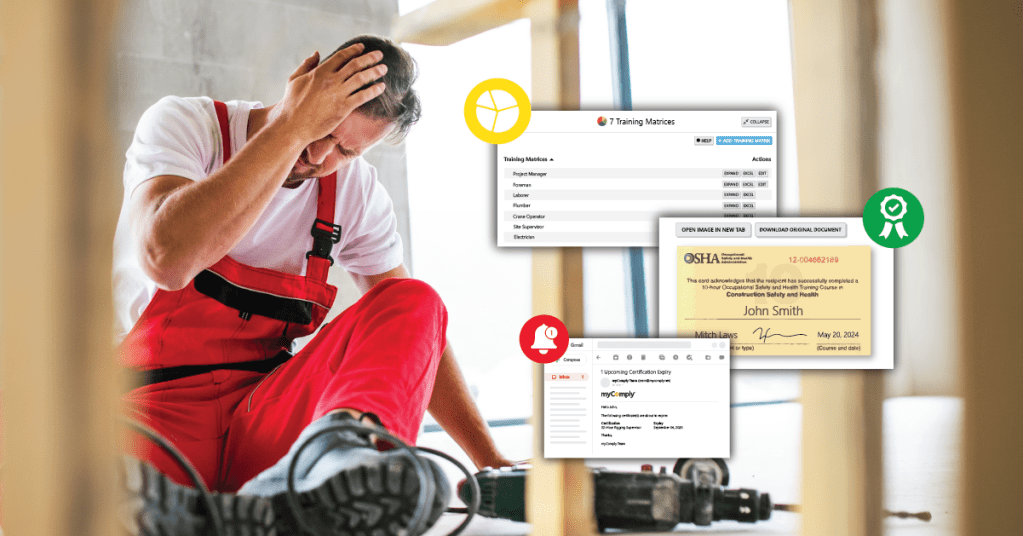Click the label tag icon in the email toolbar
The width and height of the screenshot is (1023, 536).
(x=722, y=356)
